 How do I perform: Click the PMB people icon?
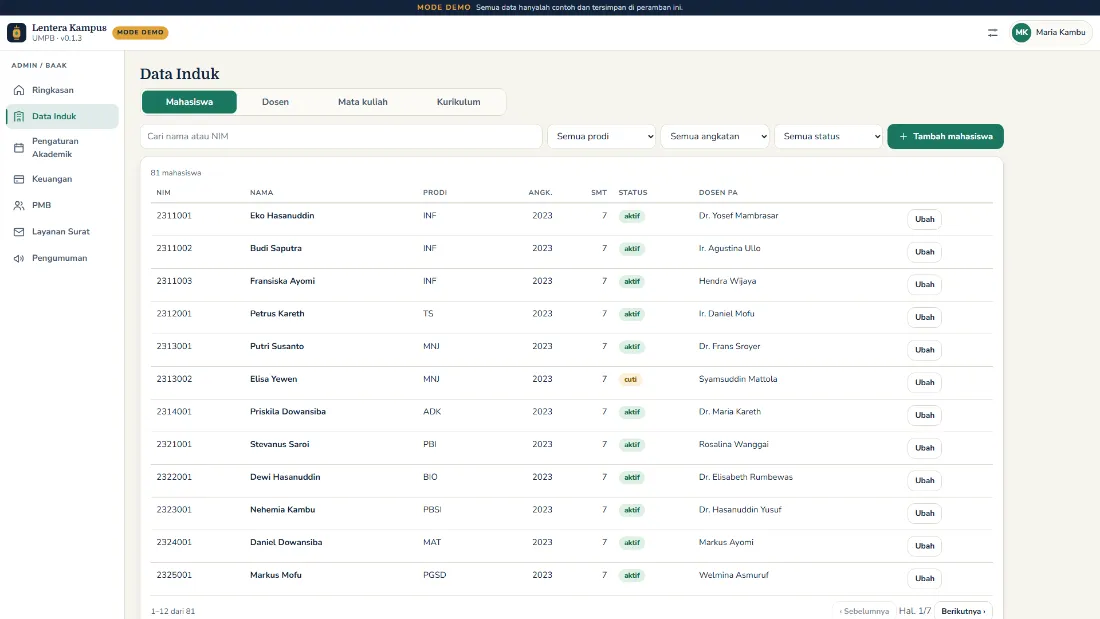point(19,206)
